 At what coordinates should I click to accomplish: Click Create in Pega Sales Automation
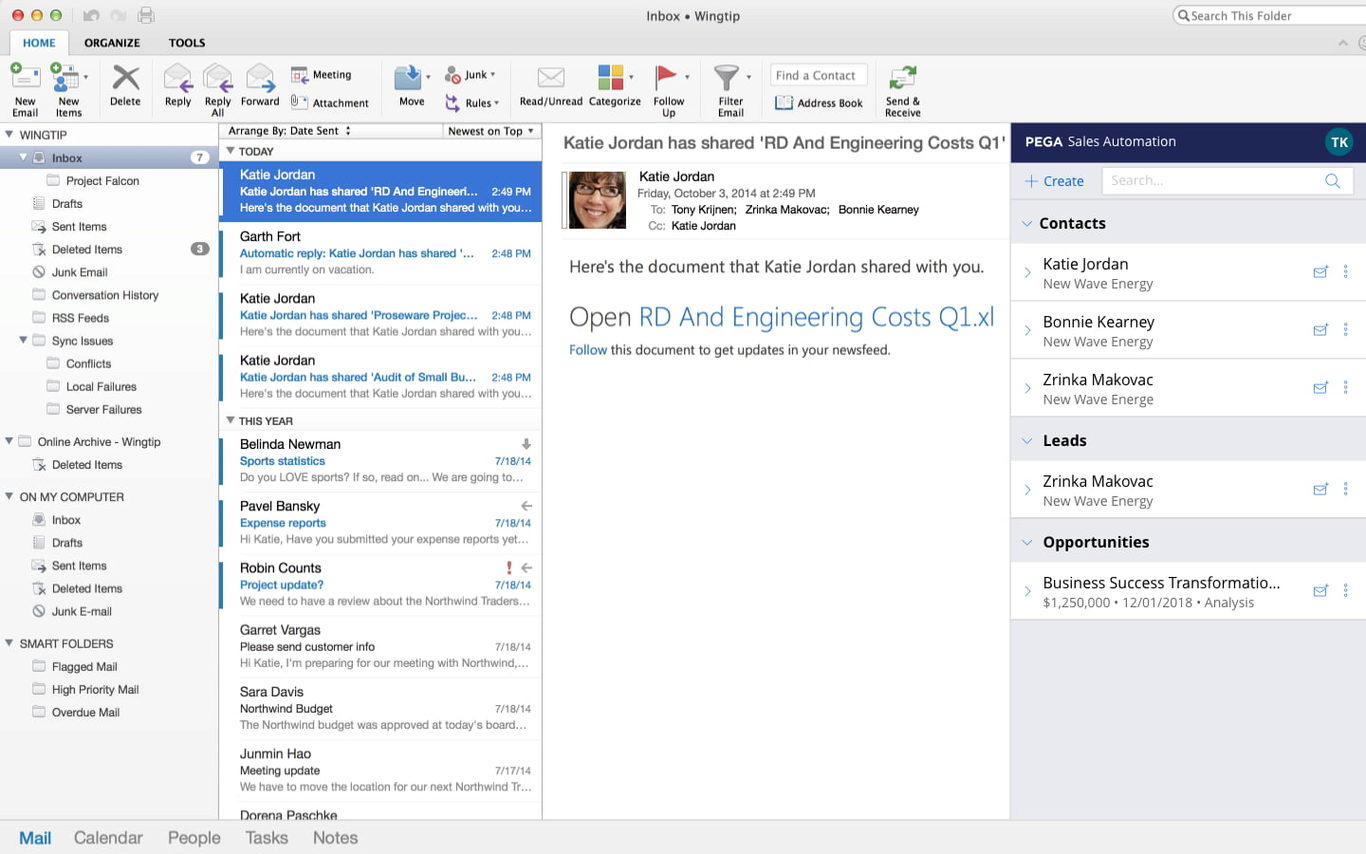pyautogui.click(x=1054, y=181)
